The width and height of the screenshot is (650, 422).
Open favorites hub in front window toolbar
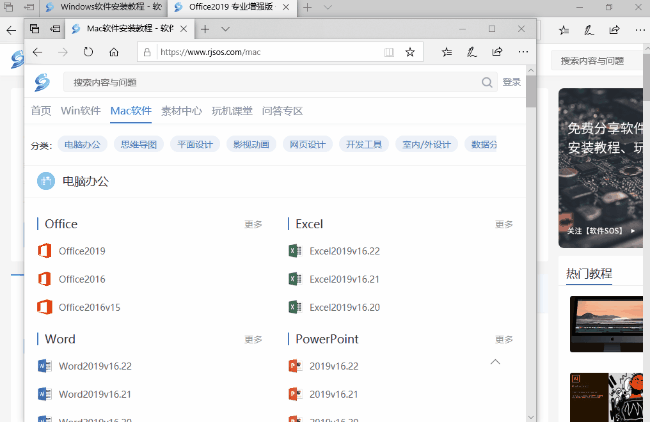pos(447,52)
